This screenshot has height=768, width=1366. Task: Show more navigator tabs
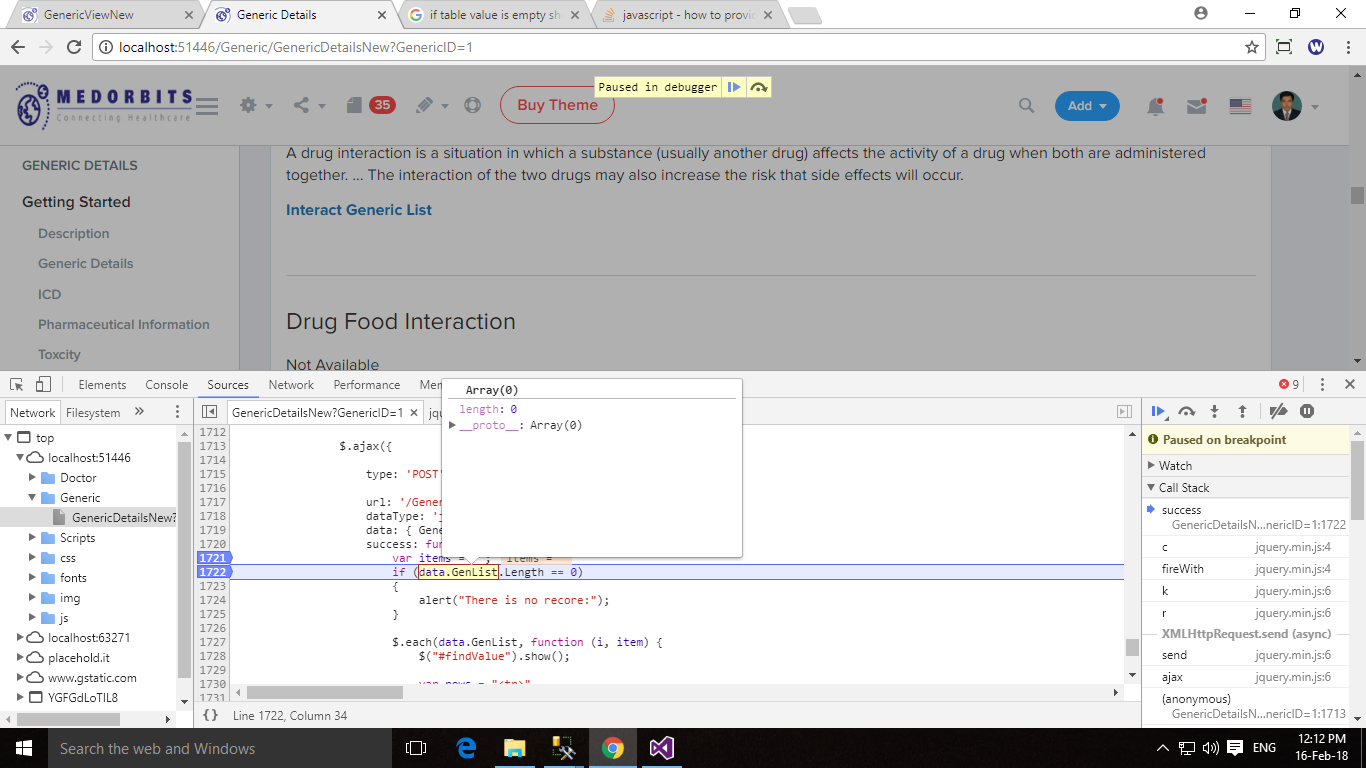point(139,412)
